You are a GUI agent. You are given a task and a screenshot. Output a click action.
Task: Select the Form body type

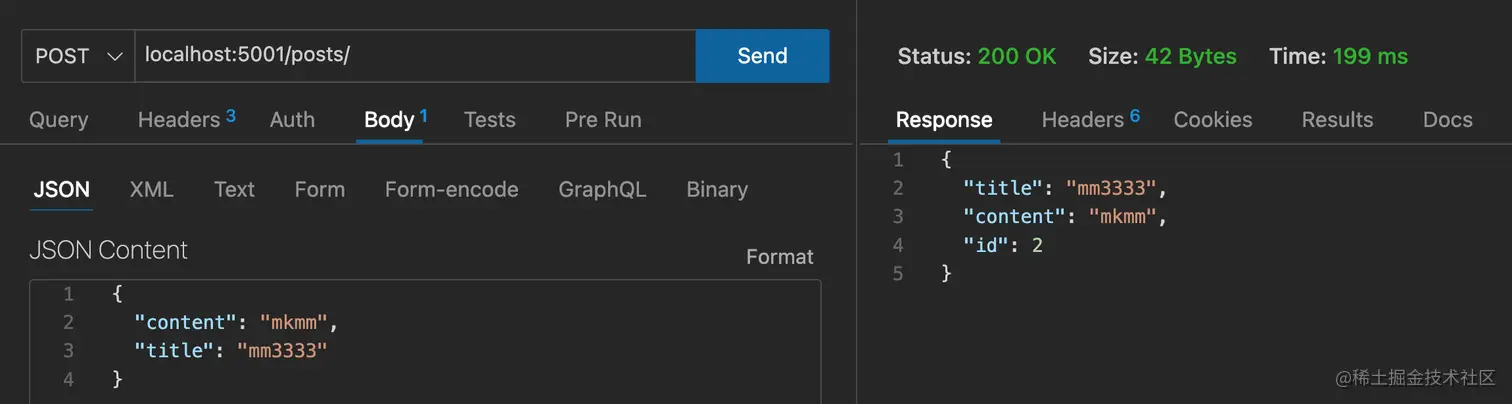(320, 189)
